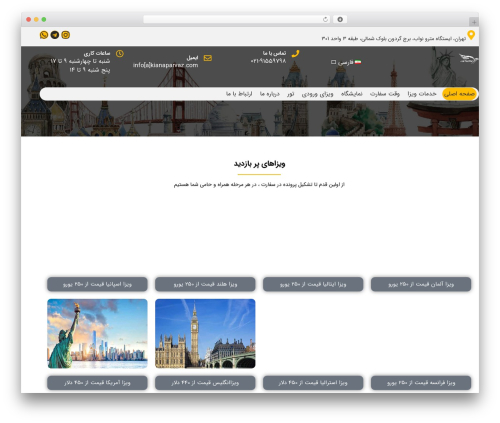The height and width of the screenshot is (423, 500).
Task: Open the درباره ما menu item
Action: click(270, 94)
